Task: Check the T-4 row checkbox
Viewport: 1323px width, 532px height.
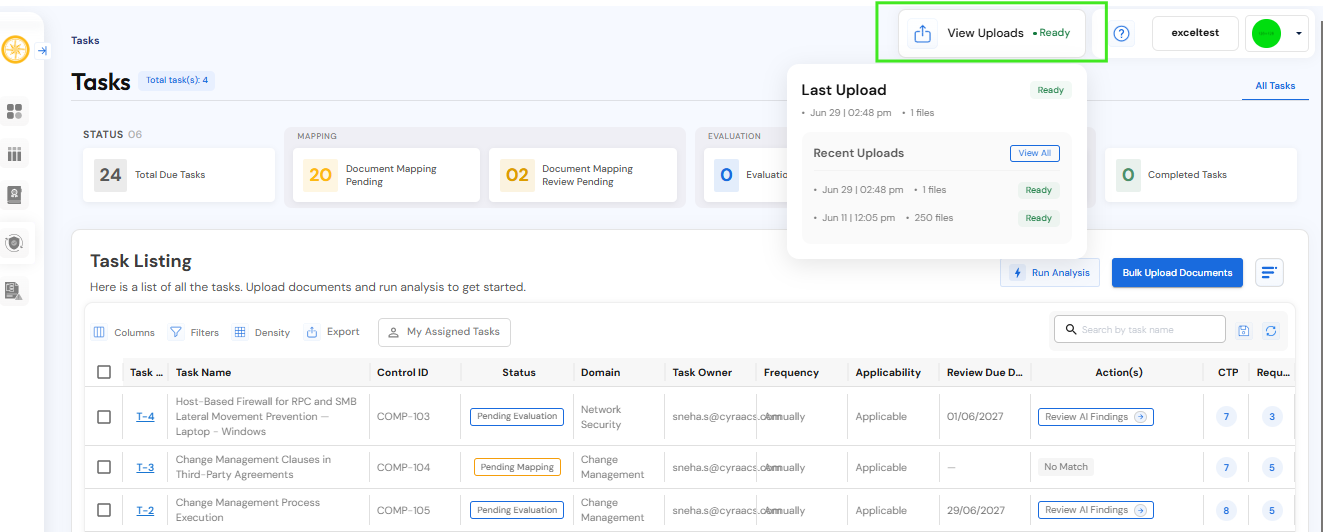Action: (104, 417)
